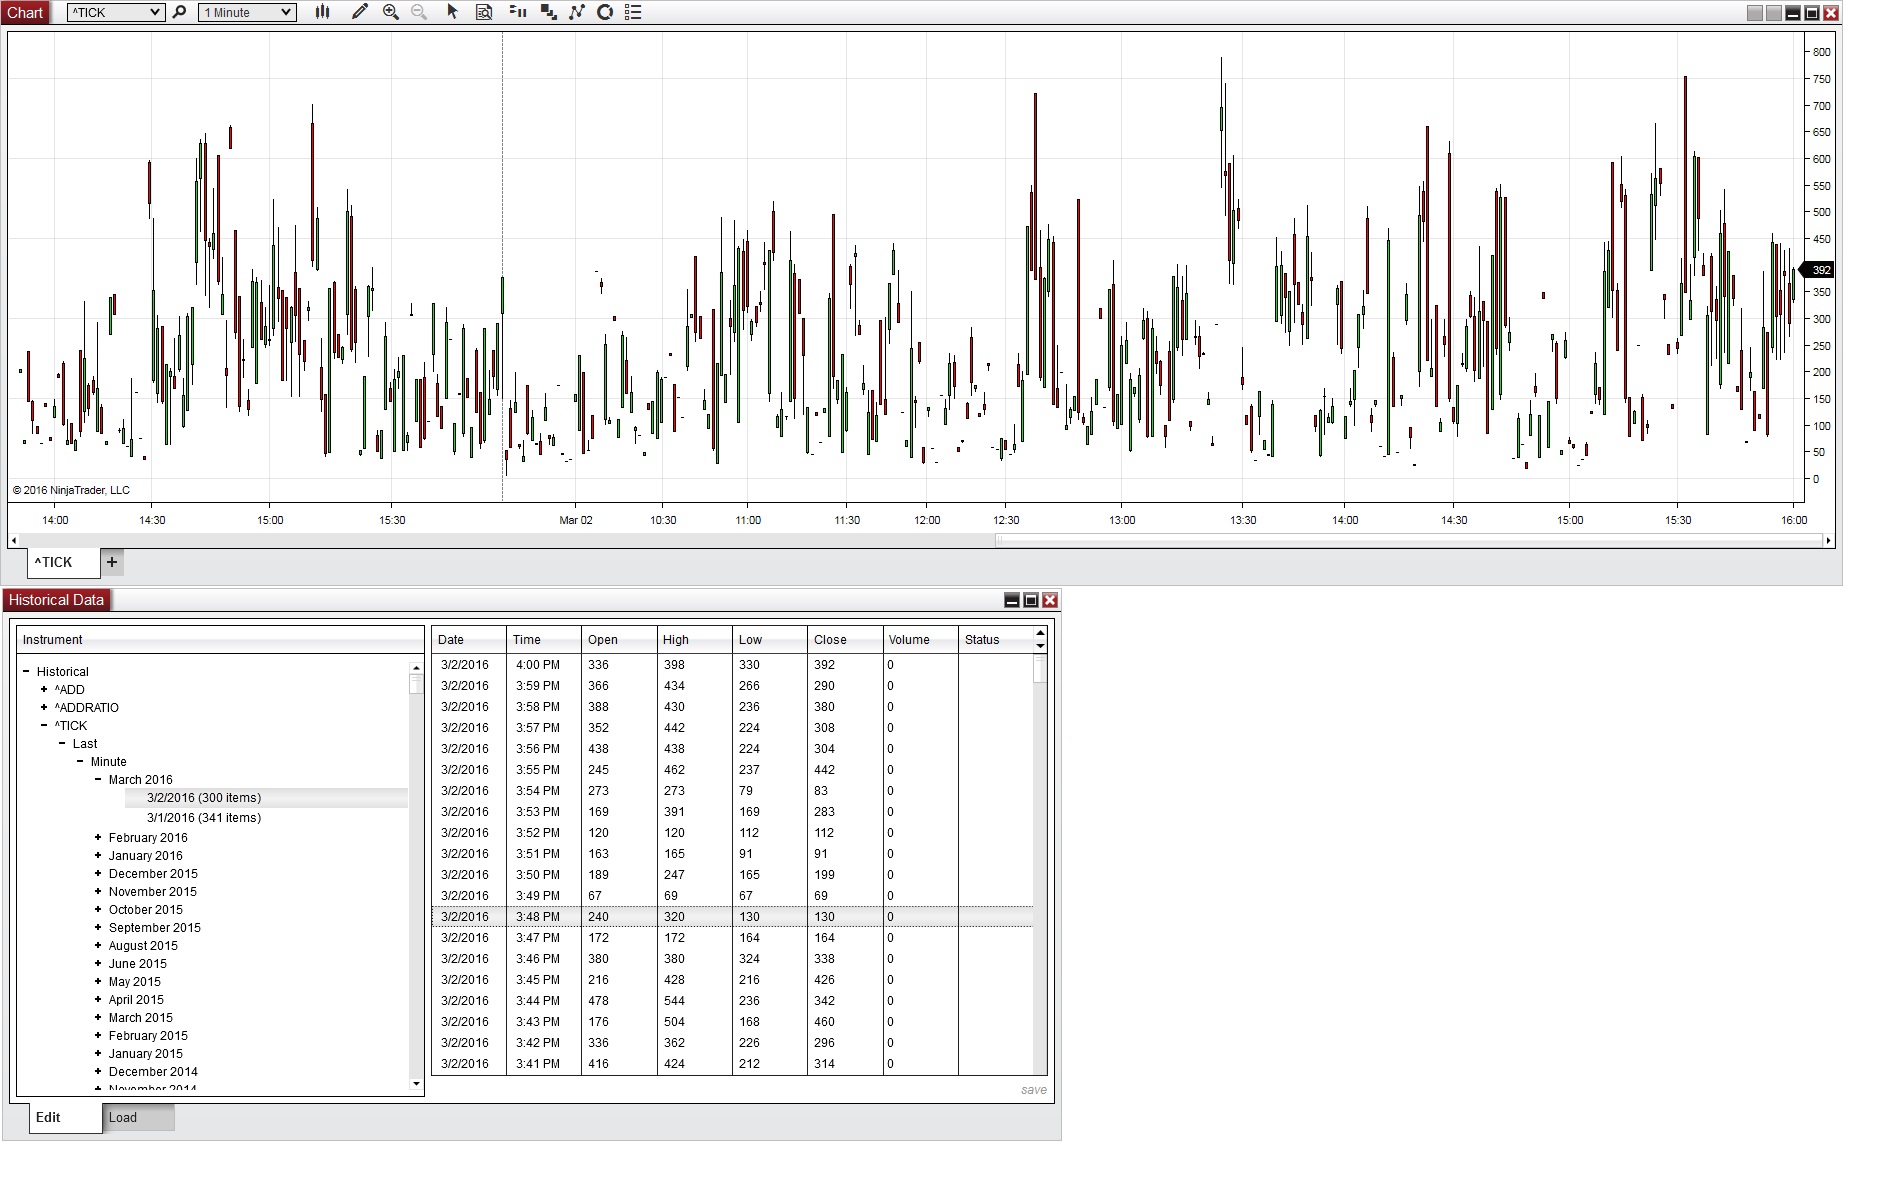This screenshot has height=1200, width=1900.
Task: Select the pencil drawing tools icon
Action: point(360,12)
